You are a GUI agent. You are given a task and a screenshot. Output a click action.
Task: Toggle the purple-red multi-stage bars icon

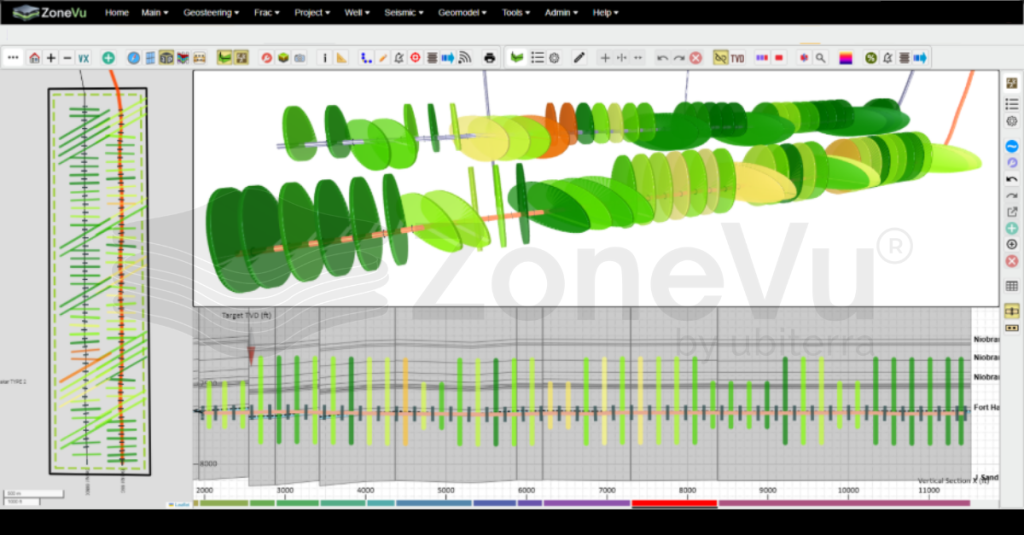762,58
